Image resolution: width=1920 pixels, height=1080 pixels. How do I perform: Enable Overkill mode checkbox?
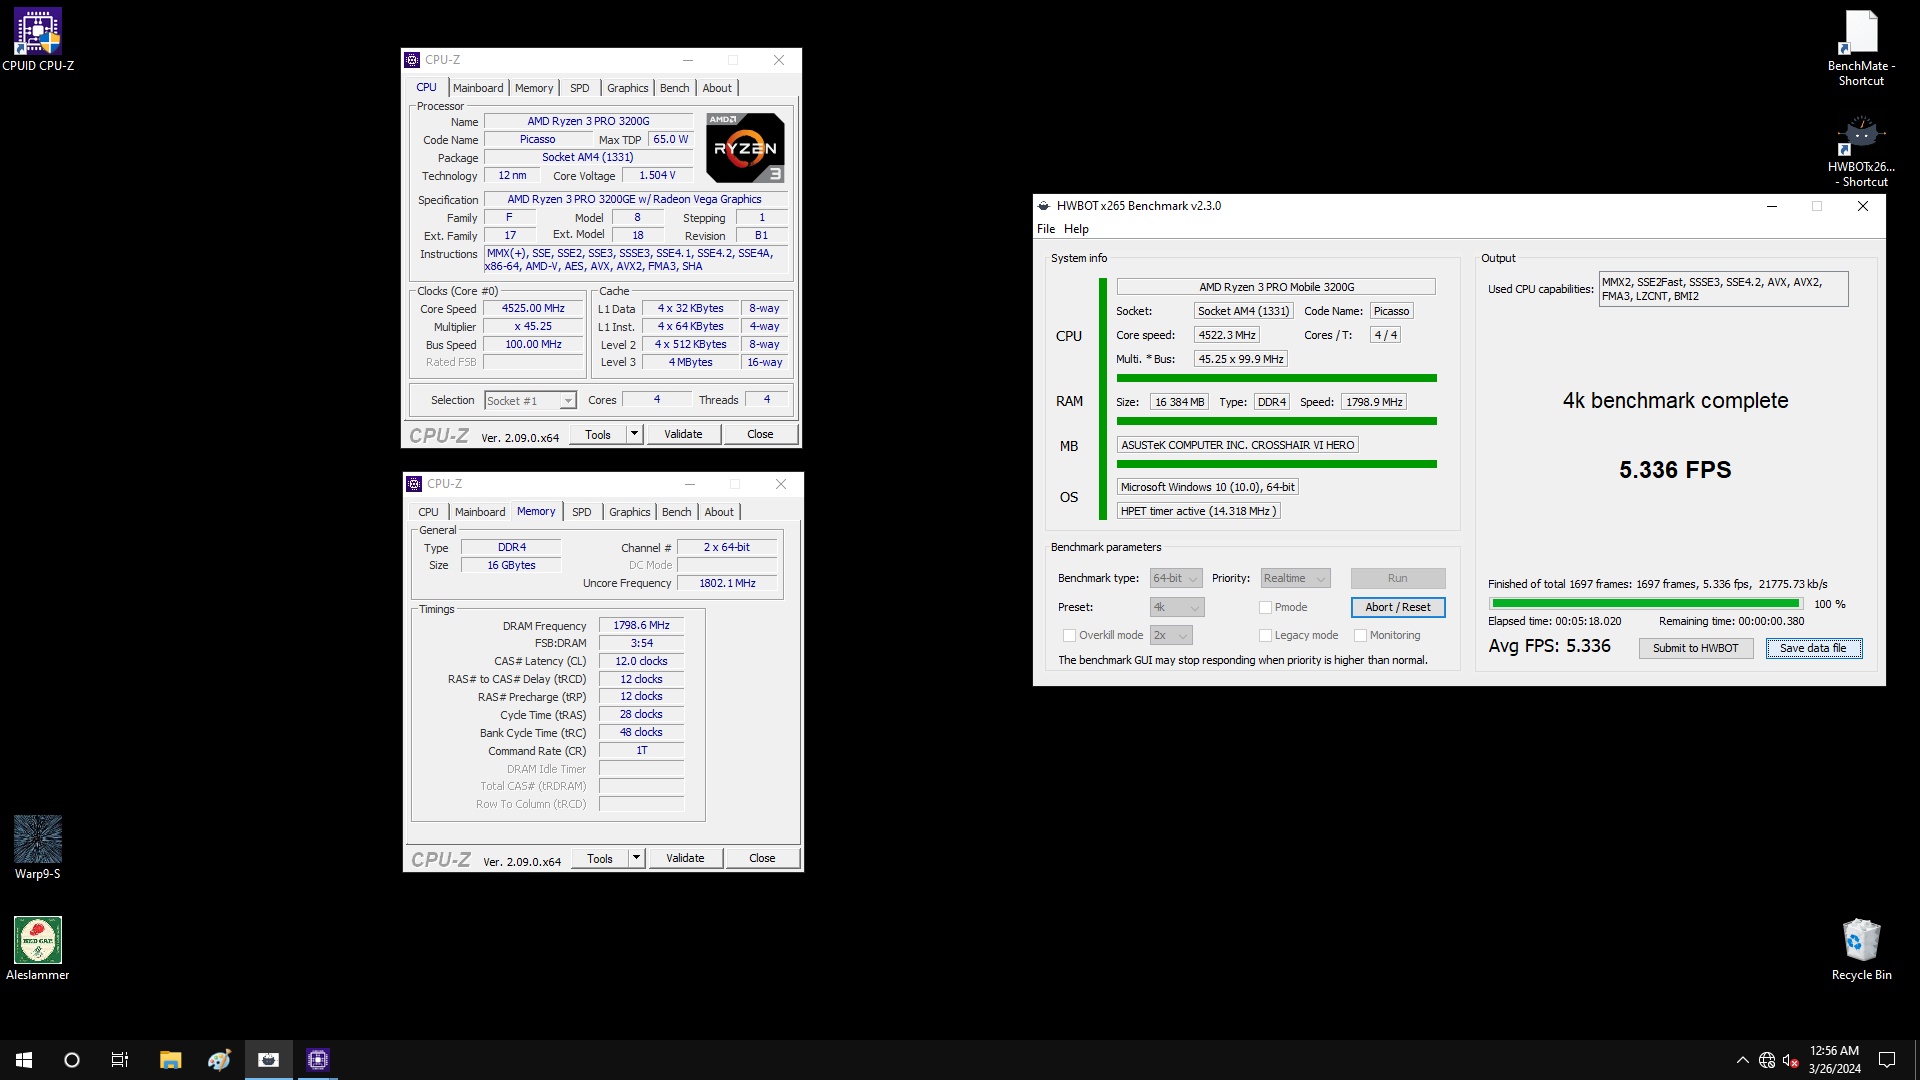tap(1069, 635)
